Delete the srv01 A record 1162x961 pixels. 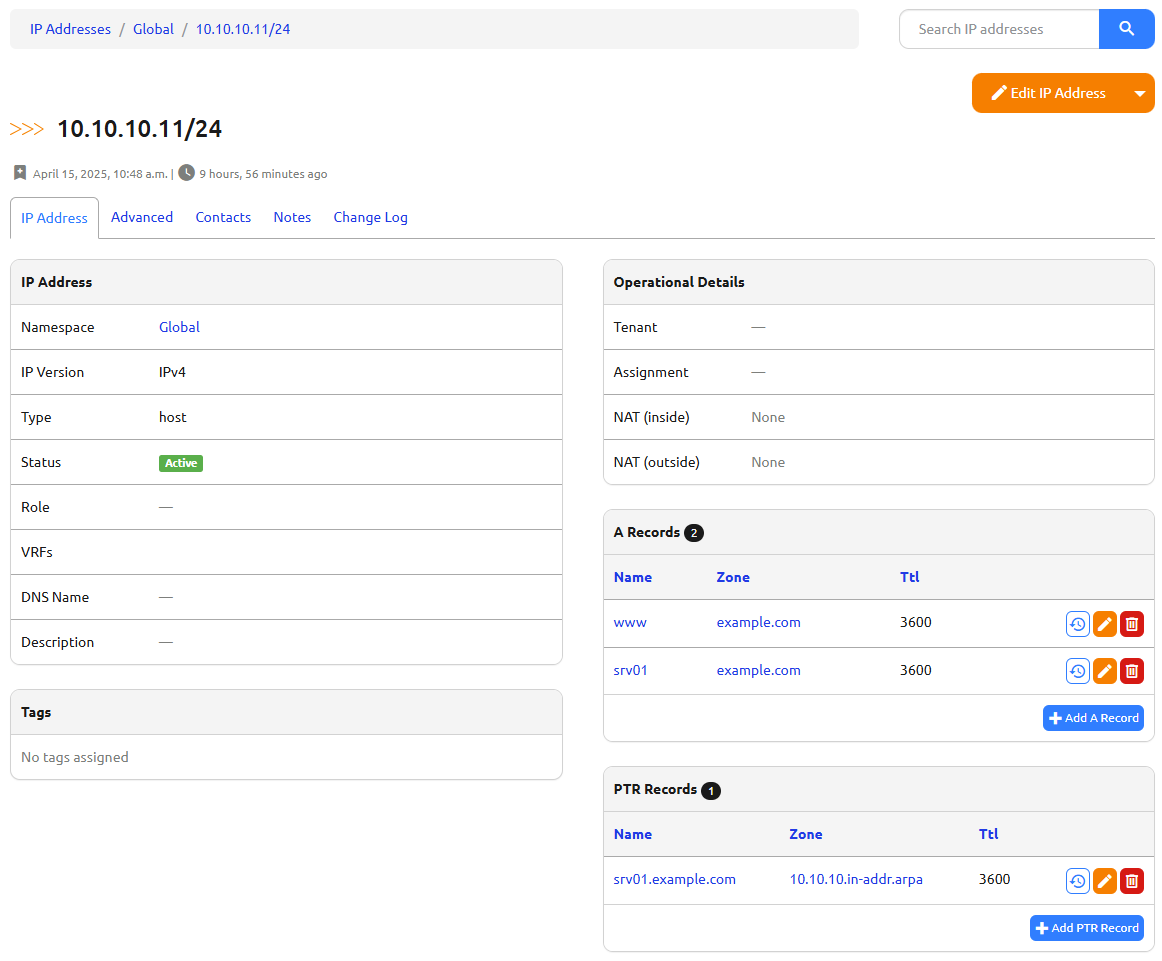(x=1131, y=671)
